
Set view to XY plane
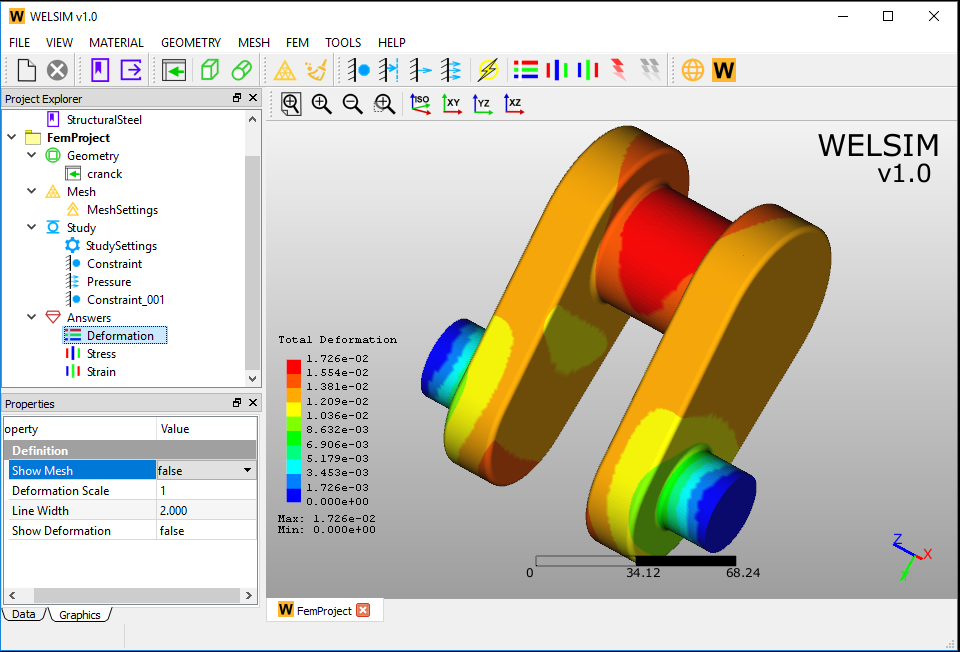pyautogui.click(x=452, y=103)
